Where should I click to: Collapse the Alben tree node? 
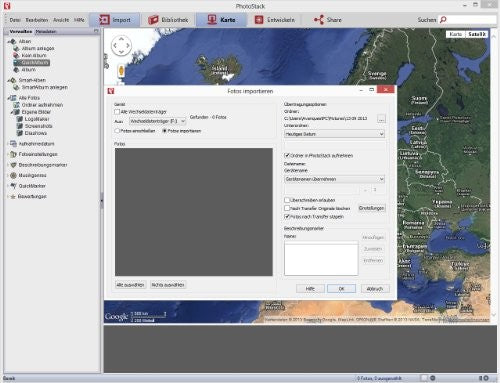(8, 41)
